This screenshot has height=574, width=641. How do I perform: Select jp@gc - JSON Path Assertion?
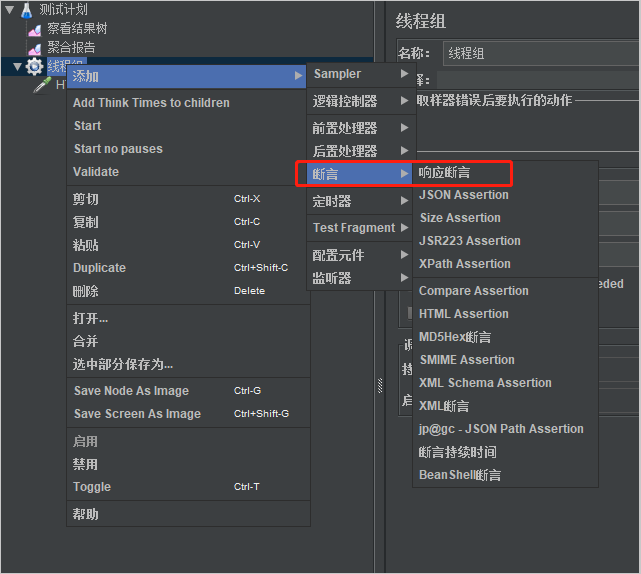point(505,429)
